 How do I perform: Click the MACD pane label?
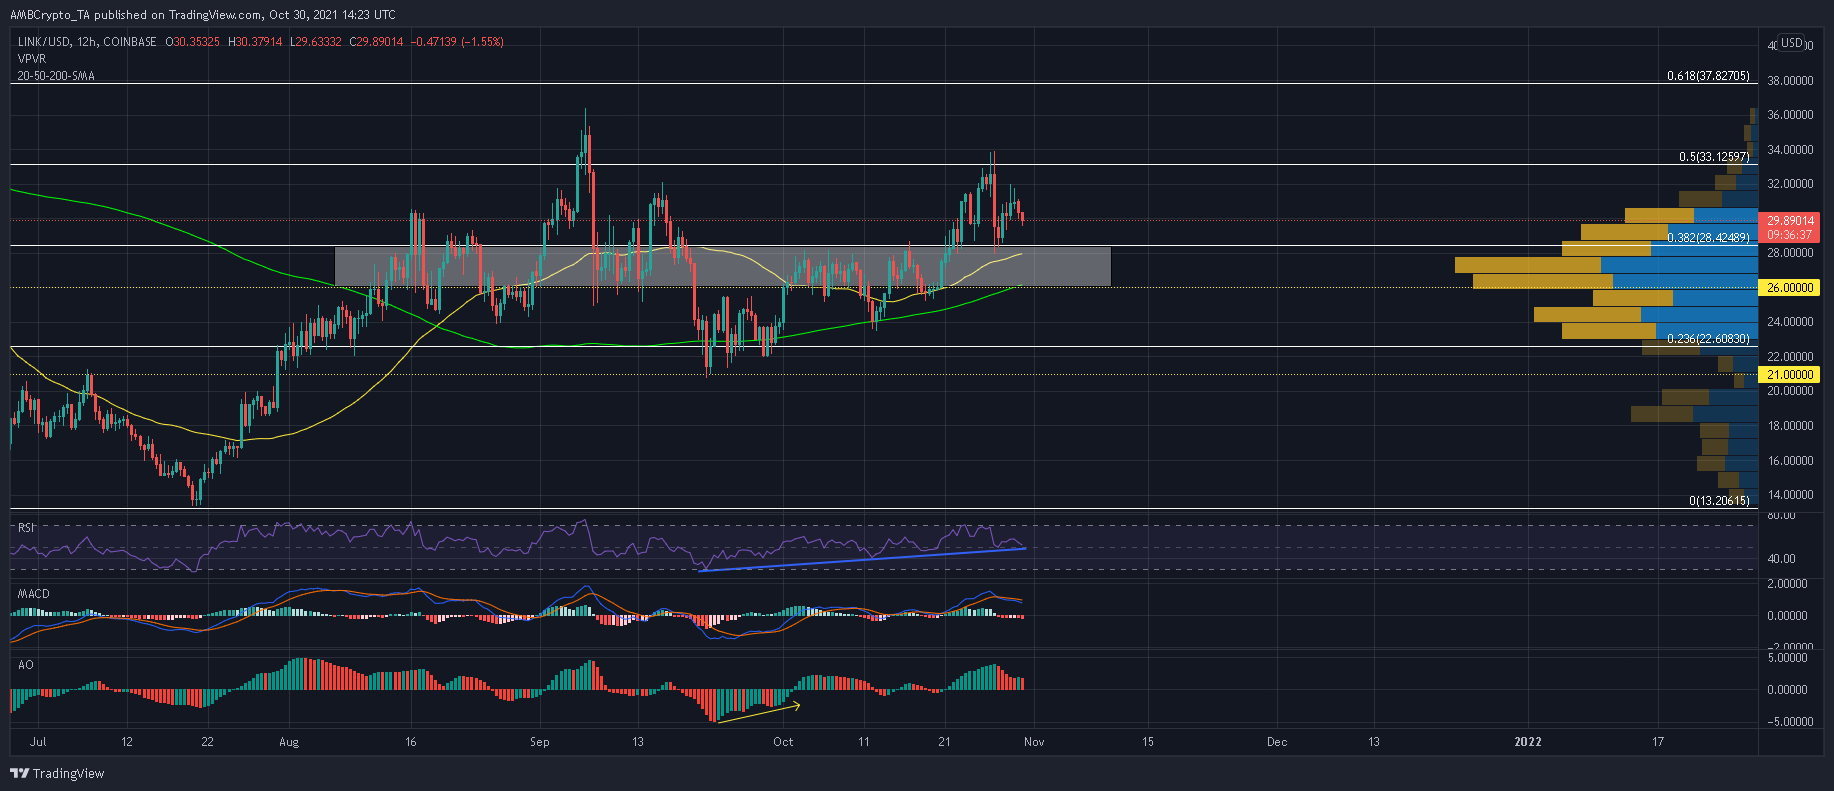(33, 594)
